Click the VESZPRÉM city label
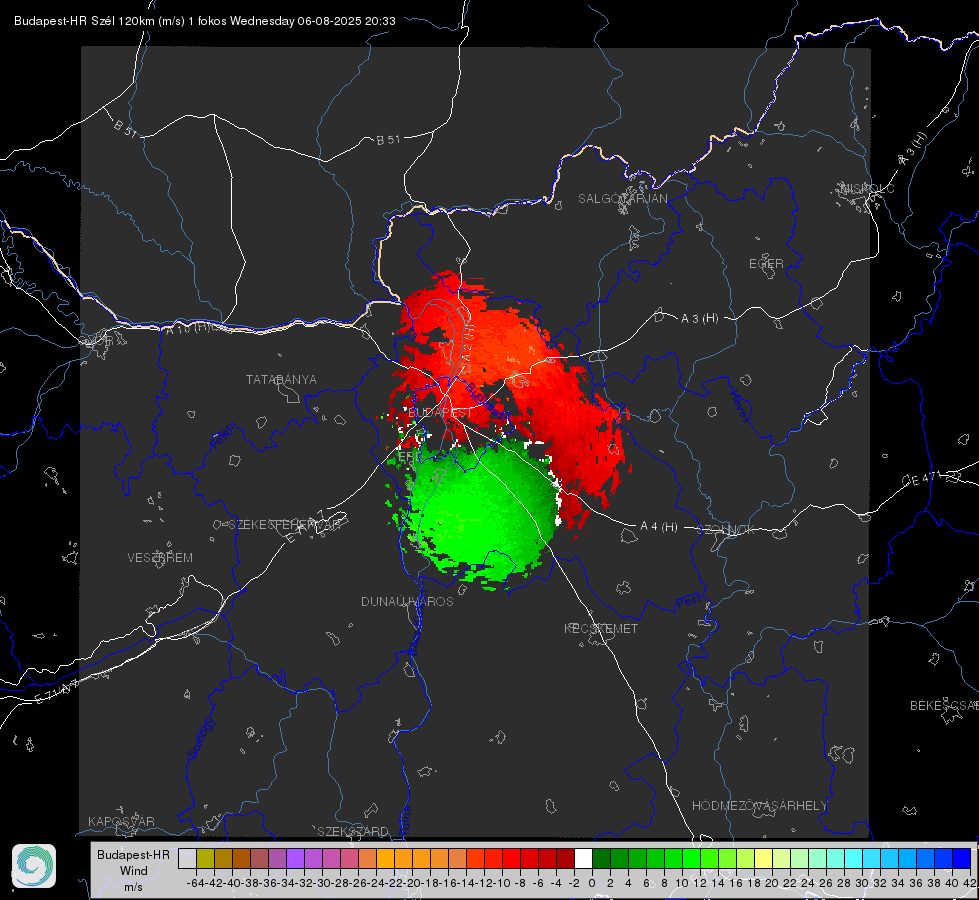Viewport: 979px width, 900px height. point(160,558)
